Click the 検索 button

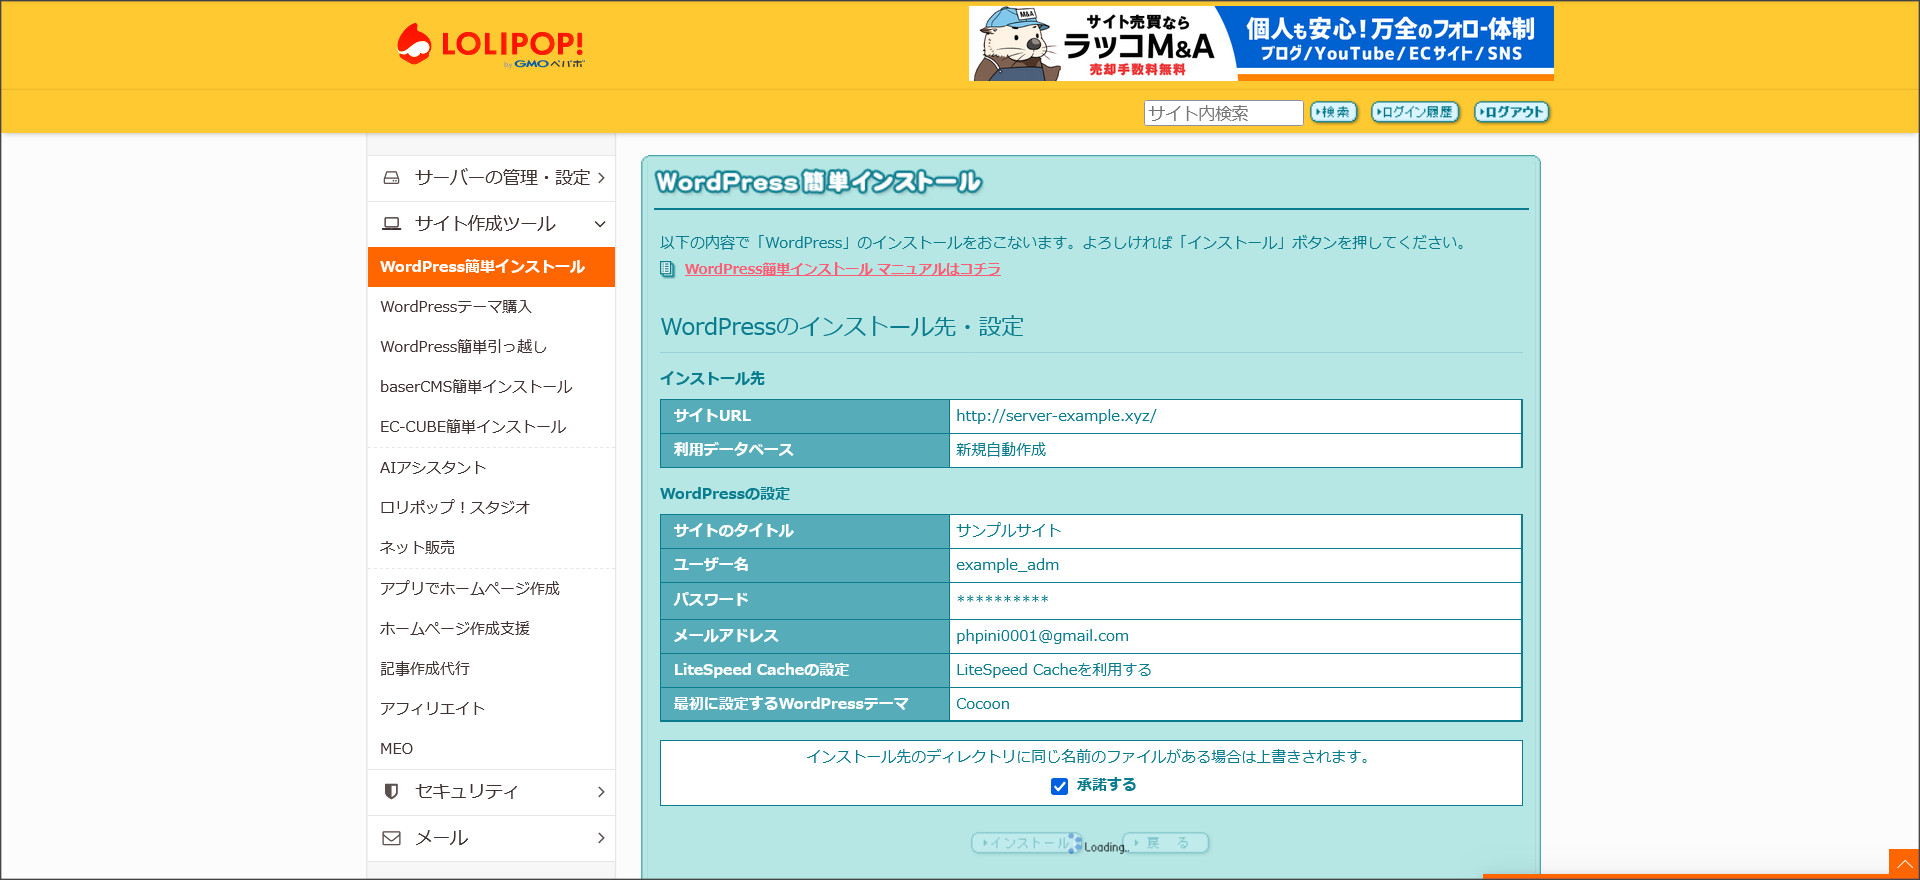click(1334, 112)
